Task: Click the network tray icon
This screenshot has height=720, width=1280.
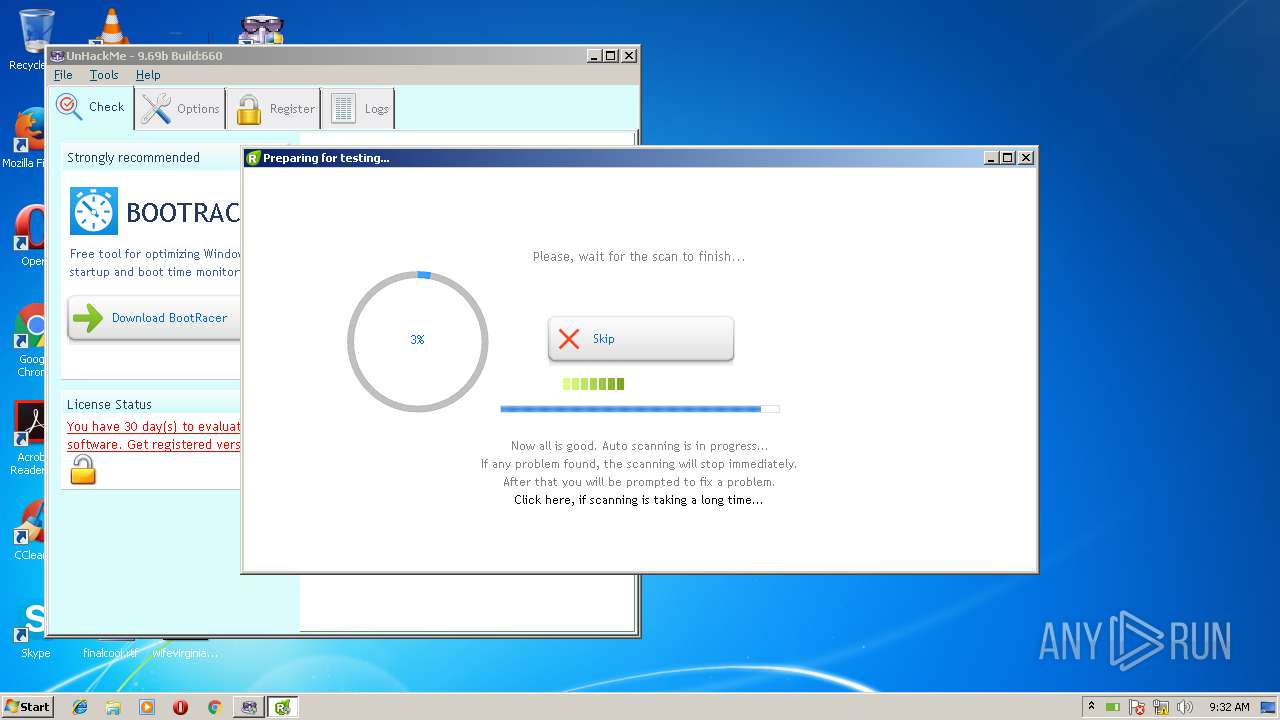Action: point(1161,707)
